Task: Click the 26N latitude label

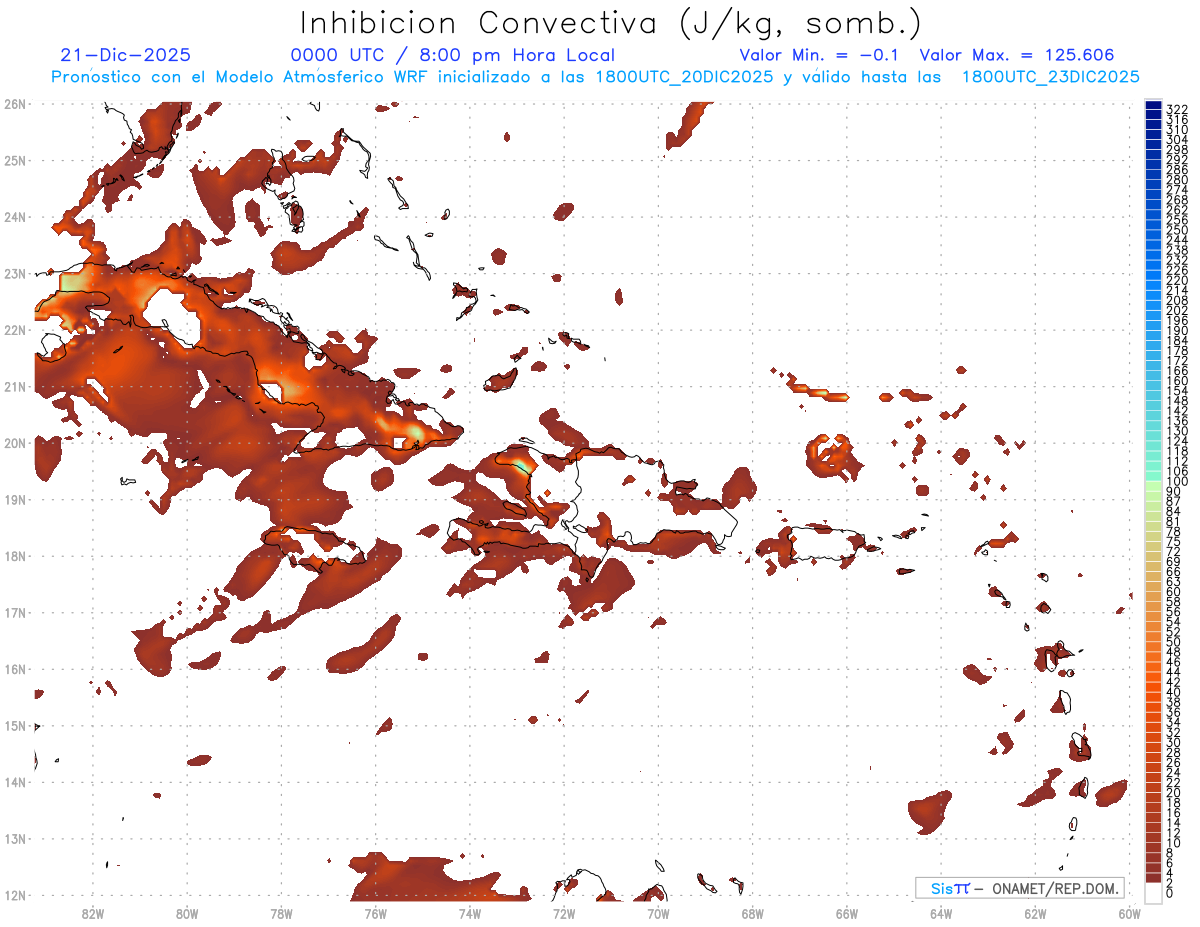Action: (14, 104)
